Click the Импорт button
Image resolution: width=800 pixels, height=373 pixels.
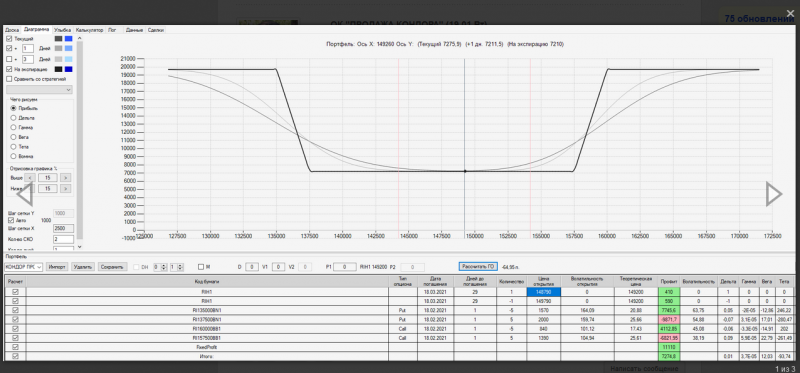[57, 267]
